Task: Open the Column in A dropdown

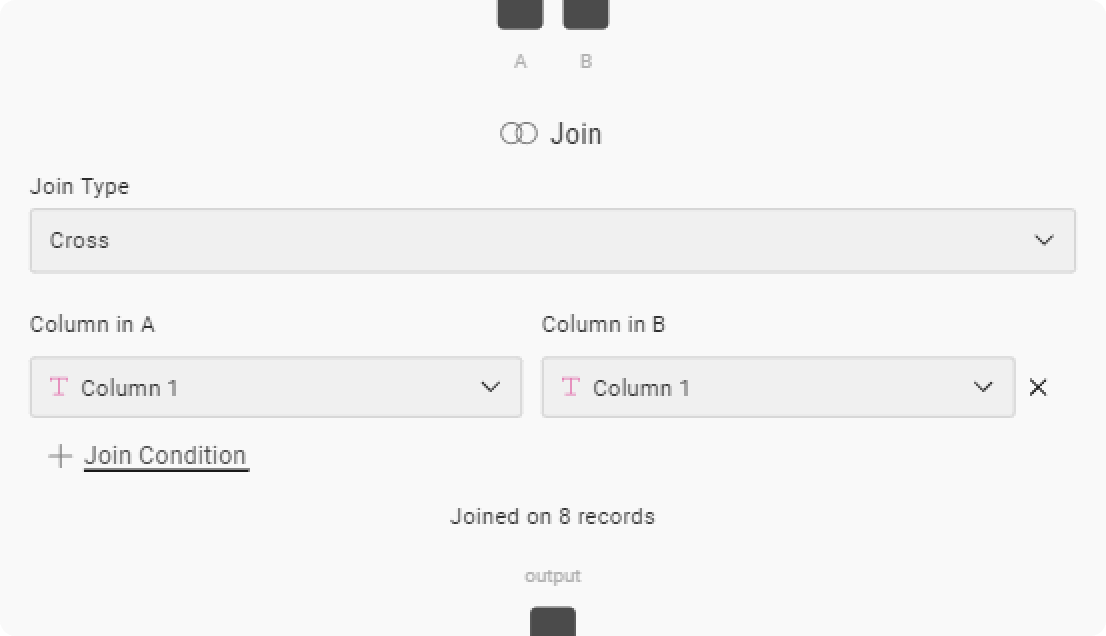Action: [x=276, y=387]
